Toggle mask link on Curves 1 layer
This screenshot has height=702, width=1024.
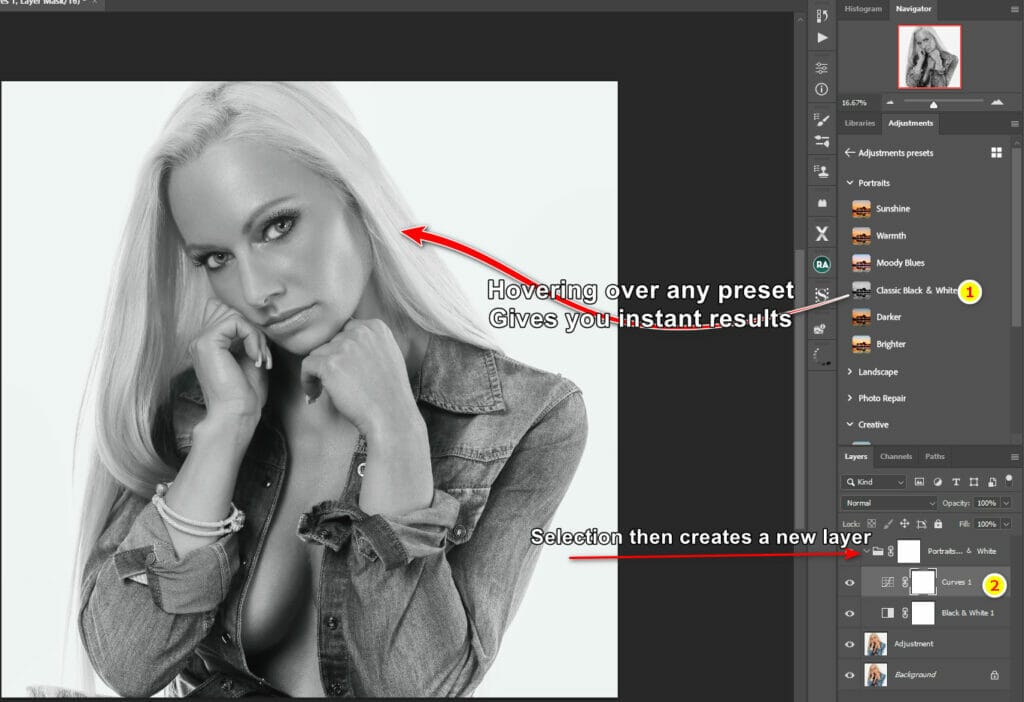point(904,582)
